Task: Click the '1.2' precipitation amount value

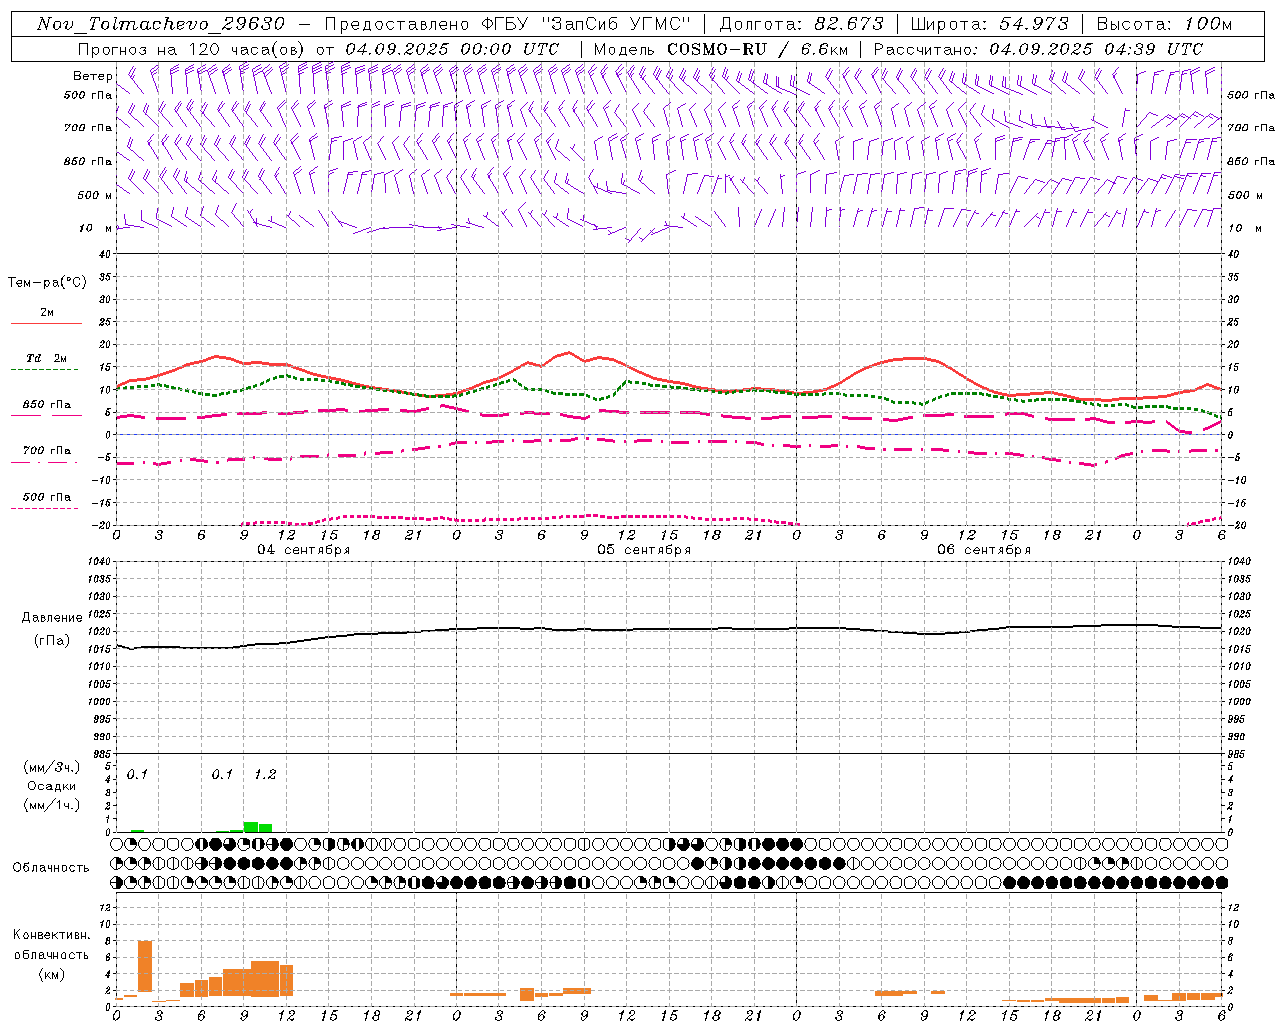Action: pos(265,775)
